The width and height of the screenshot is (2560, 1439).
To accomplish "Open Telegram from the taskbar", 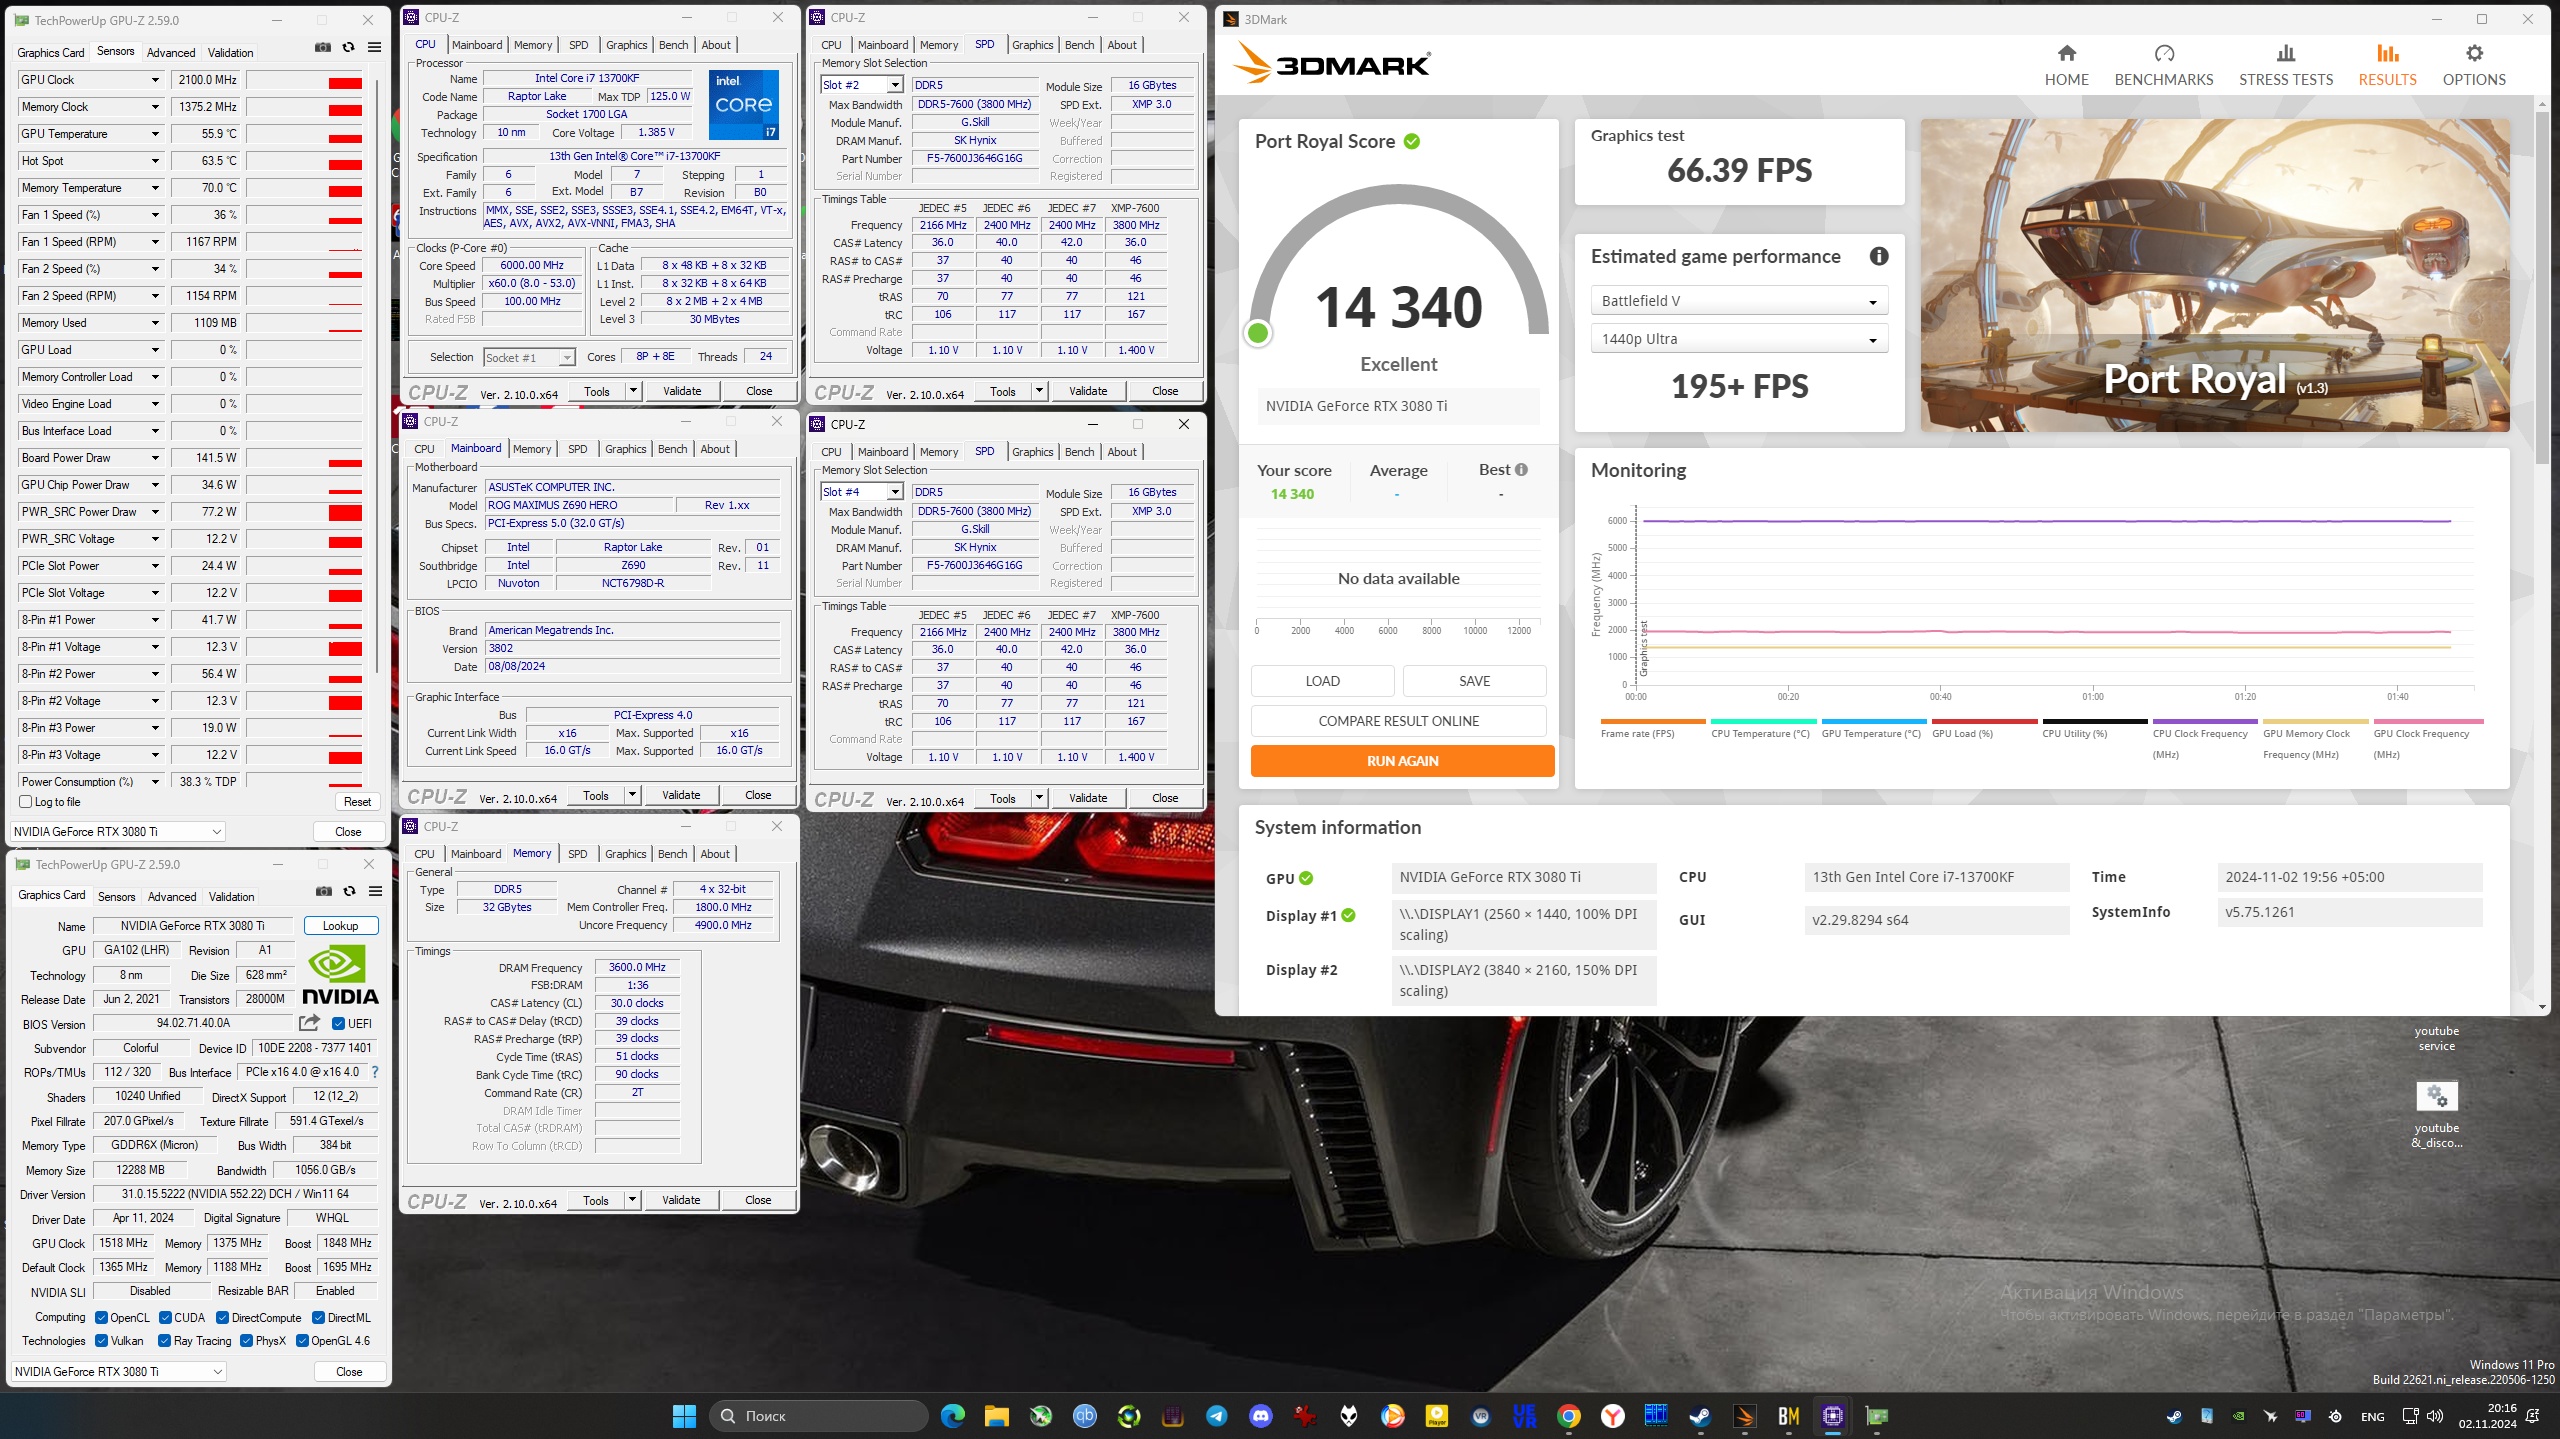I will coord(1216,1416).
